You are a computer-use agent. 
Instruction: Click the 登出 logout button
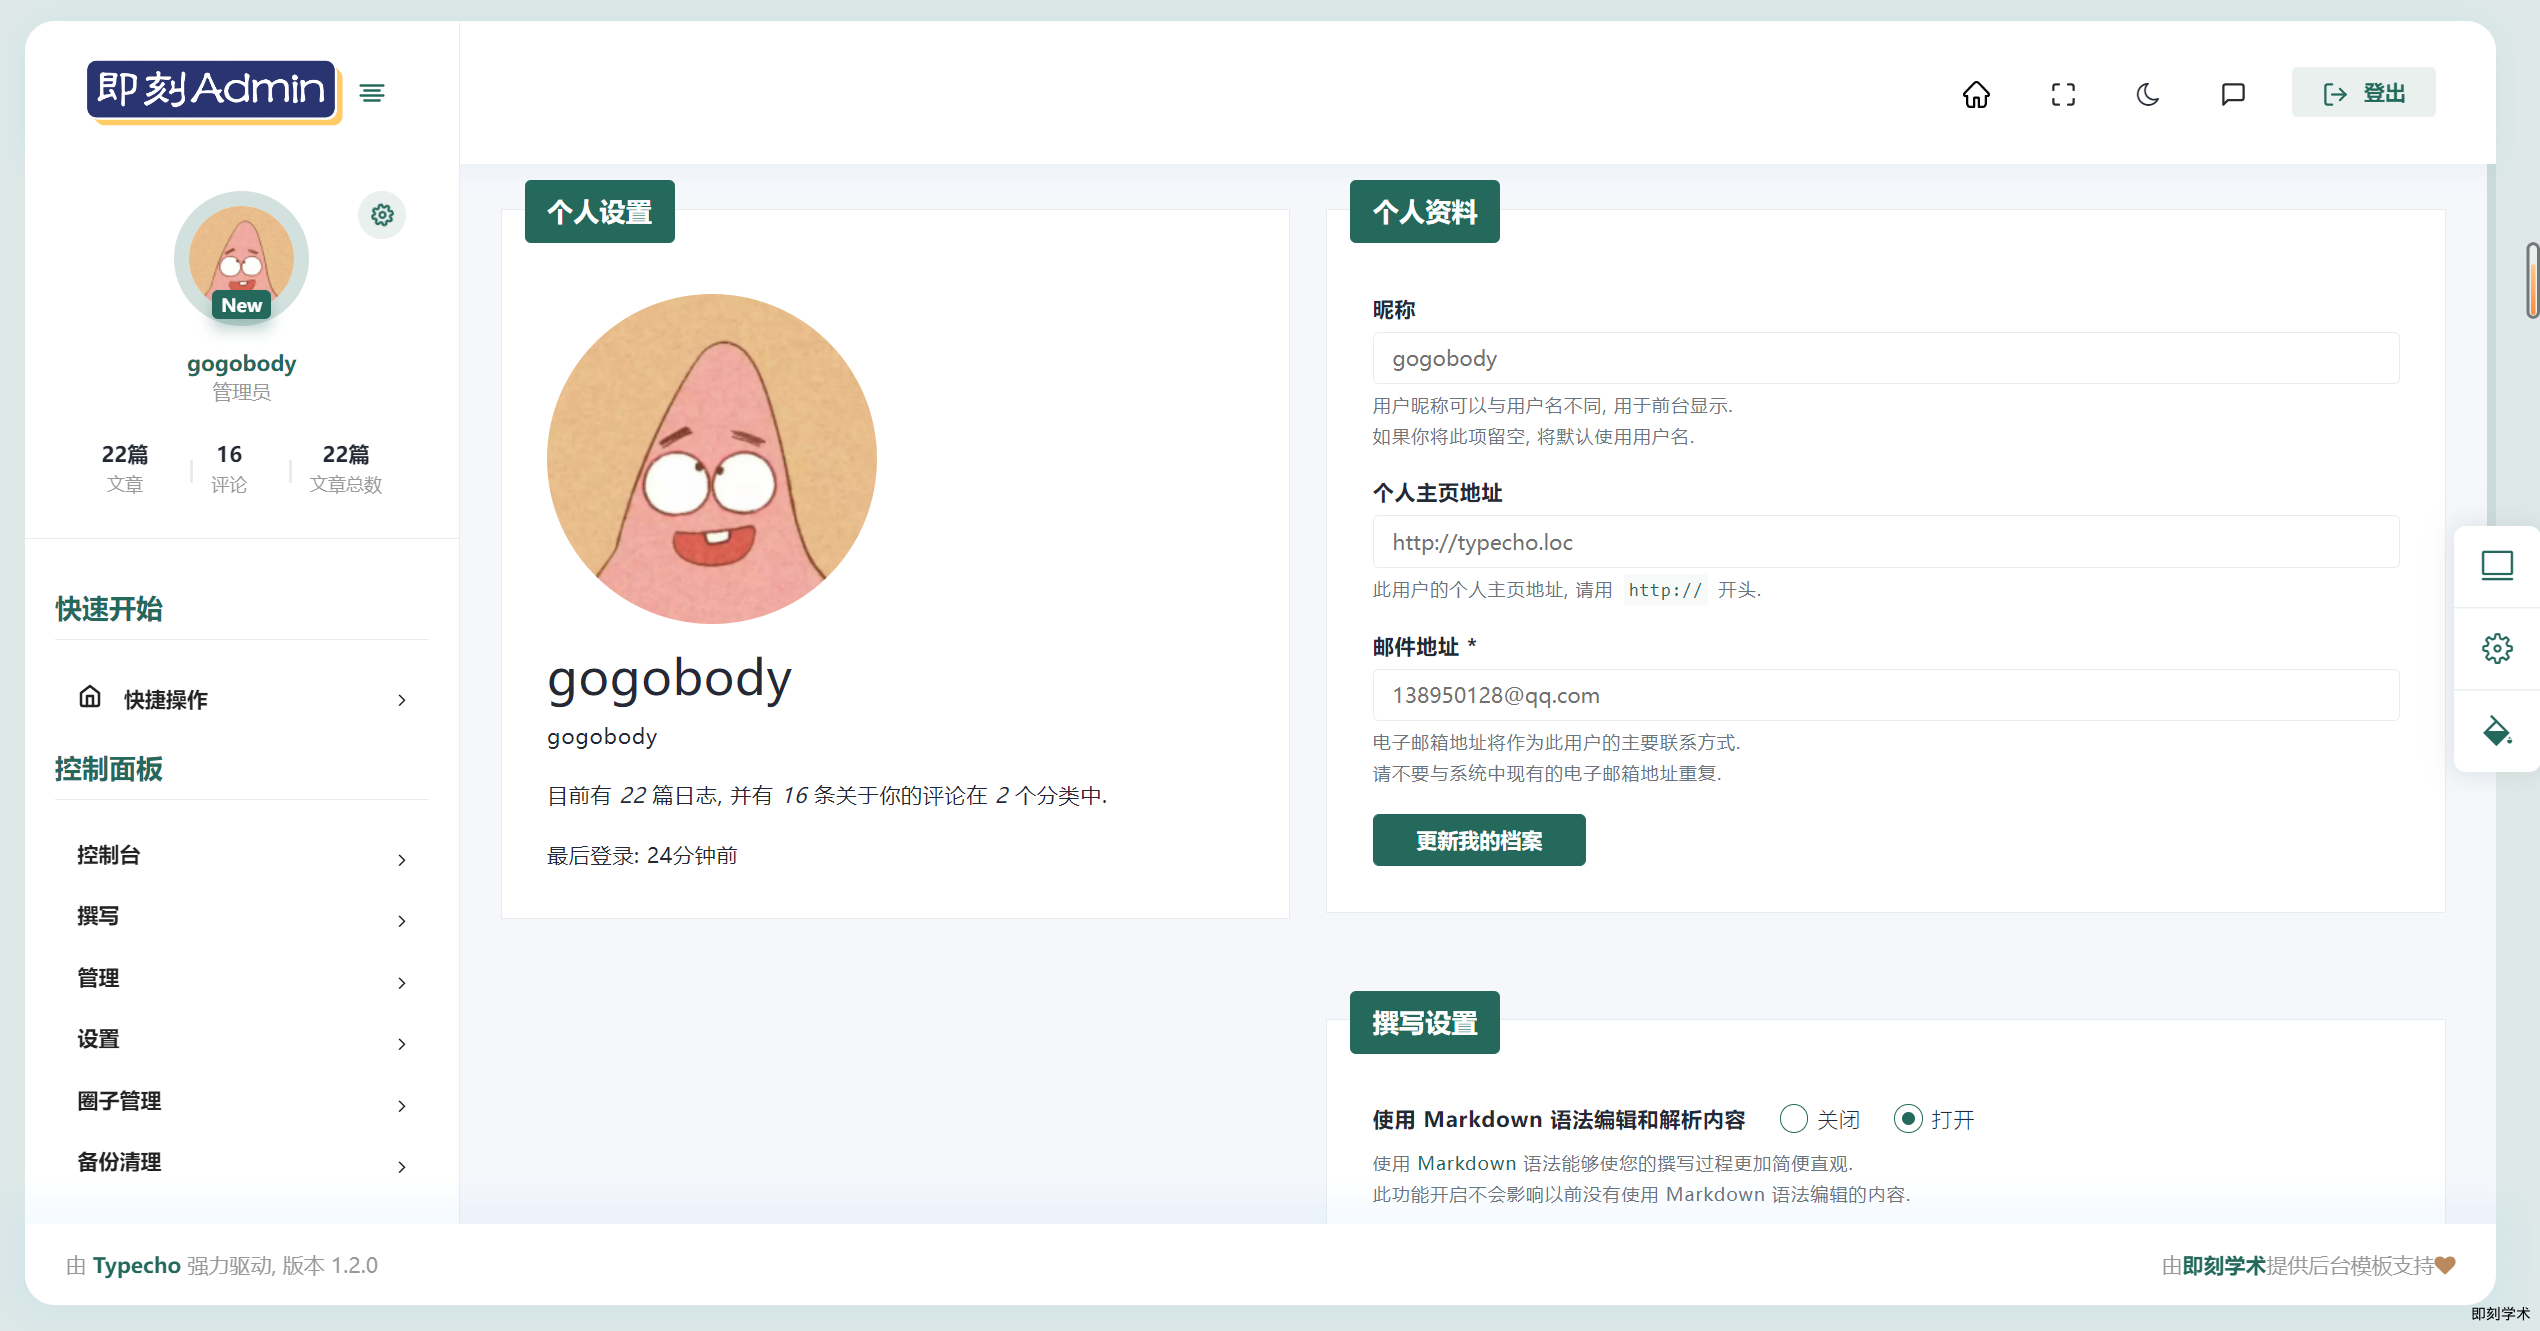(2363, 93)
